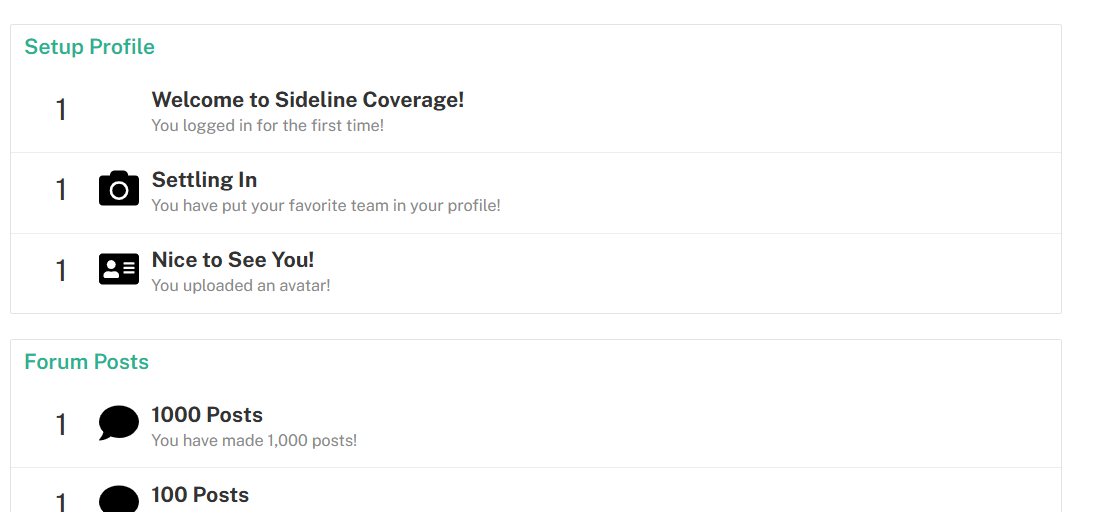
Task: Select the Settling In achievement title
Action: point(204,180)
